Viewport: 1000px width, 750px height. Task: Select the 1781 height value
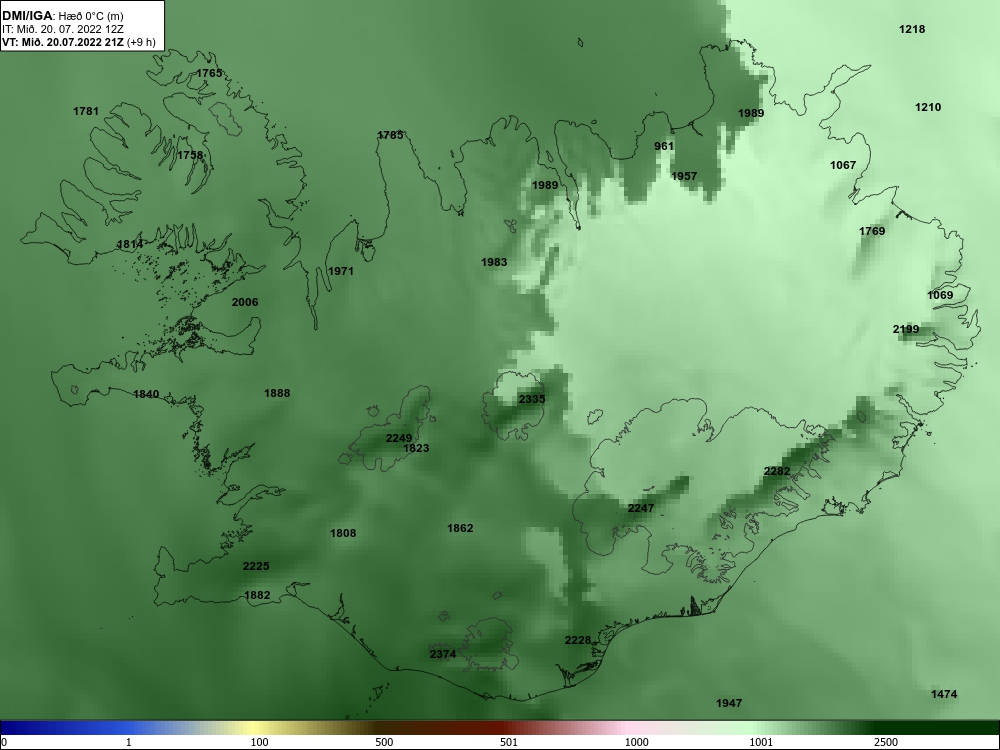pos(85,112)
